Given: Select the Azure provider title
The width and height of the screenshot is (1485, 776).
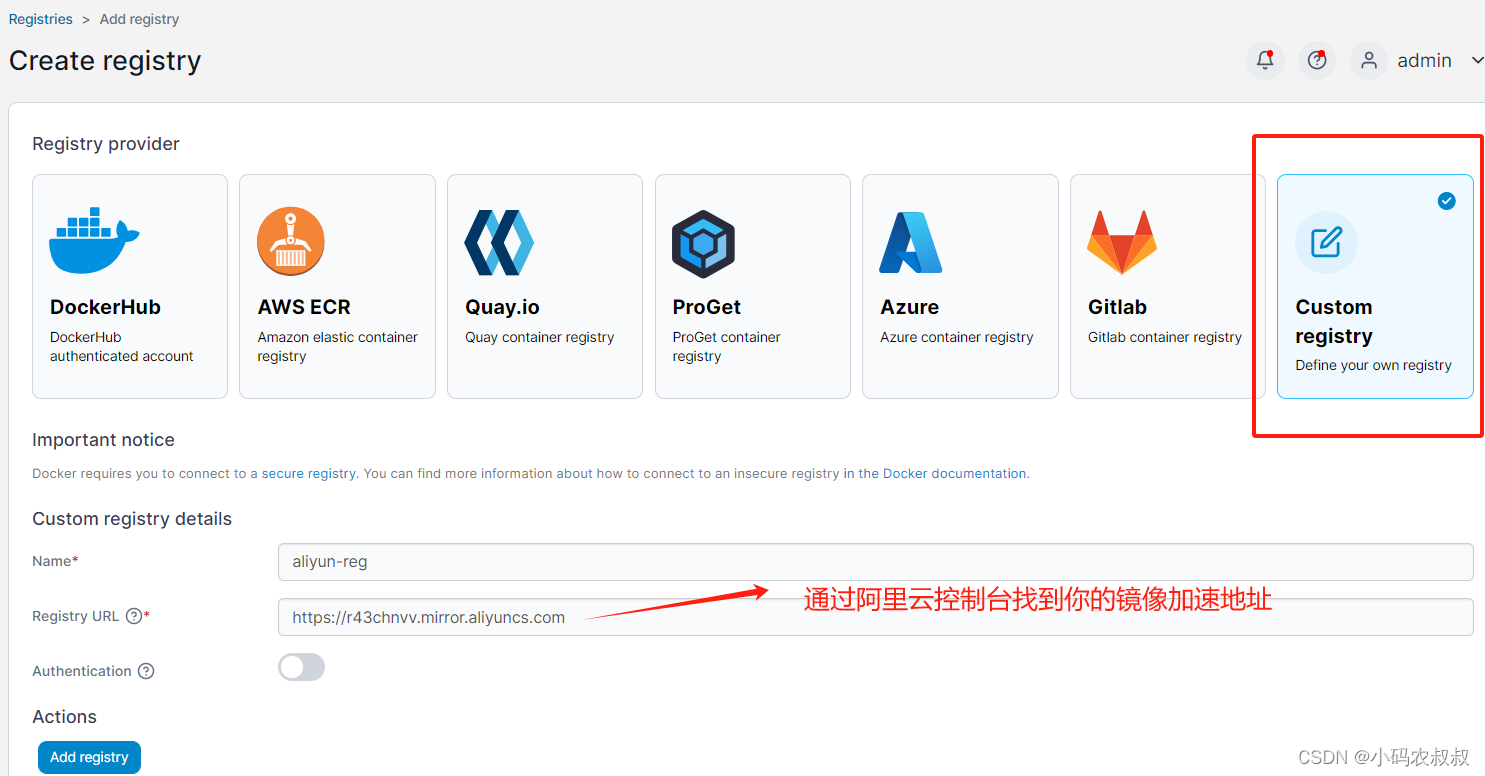Looking at the screenshot, I should [x=910, y=307].
